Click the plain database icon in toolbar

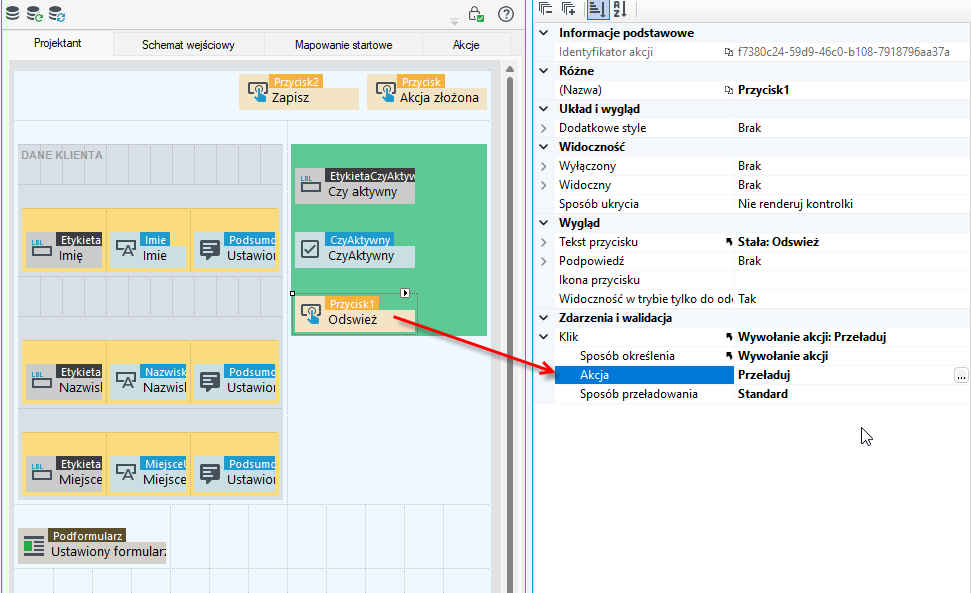click(12, 13)
